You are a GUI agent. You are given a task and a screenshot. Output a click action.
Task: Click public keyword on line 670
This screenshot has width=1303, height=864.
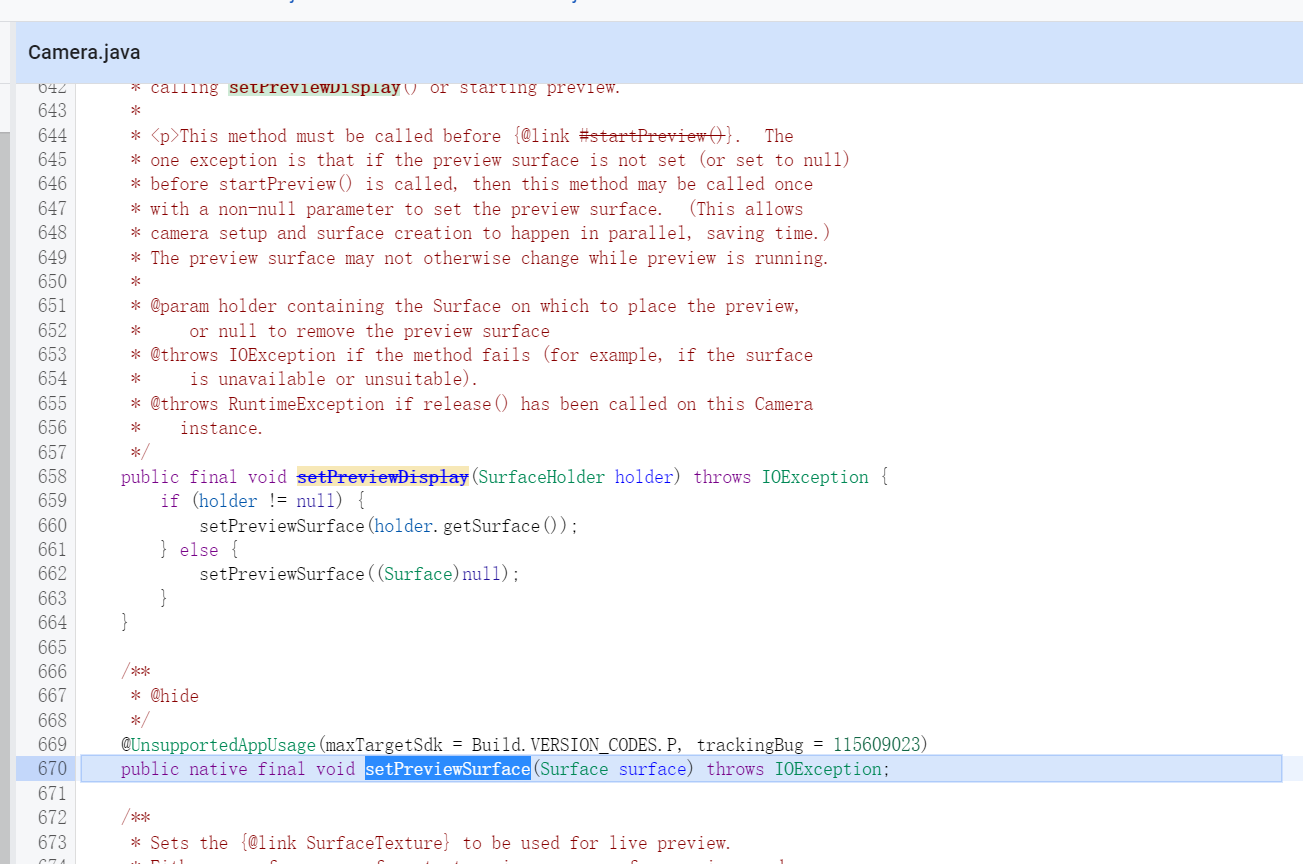click(150, 769)
